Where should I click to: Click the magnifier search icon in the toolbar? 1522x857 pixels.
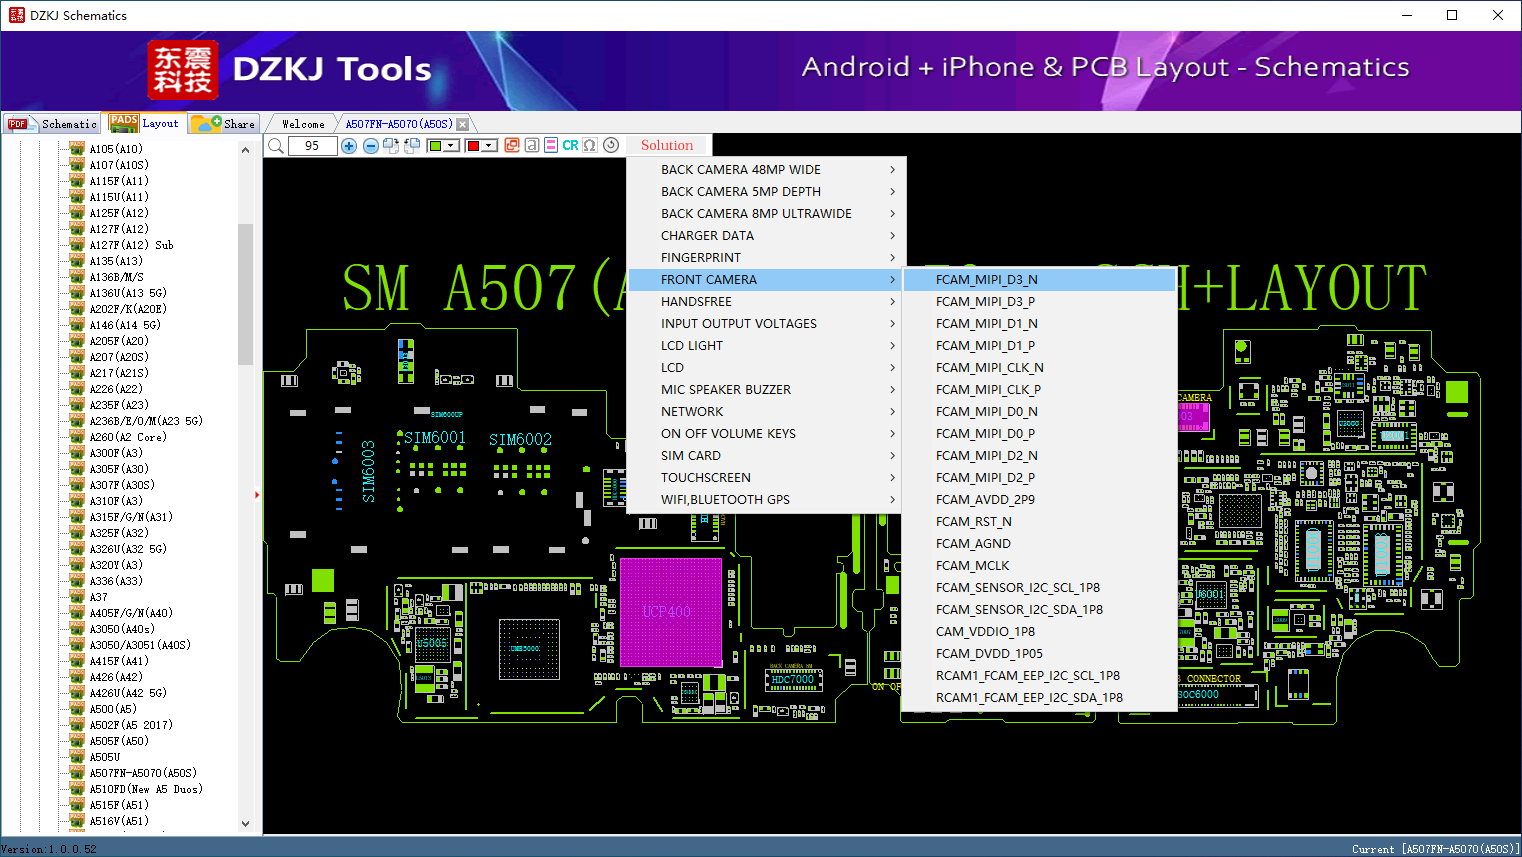tap(276, 146)
